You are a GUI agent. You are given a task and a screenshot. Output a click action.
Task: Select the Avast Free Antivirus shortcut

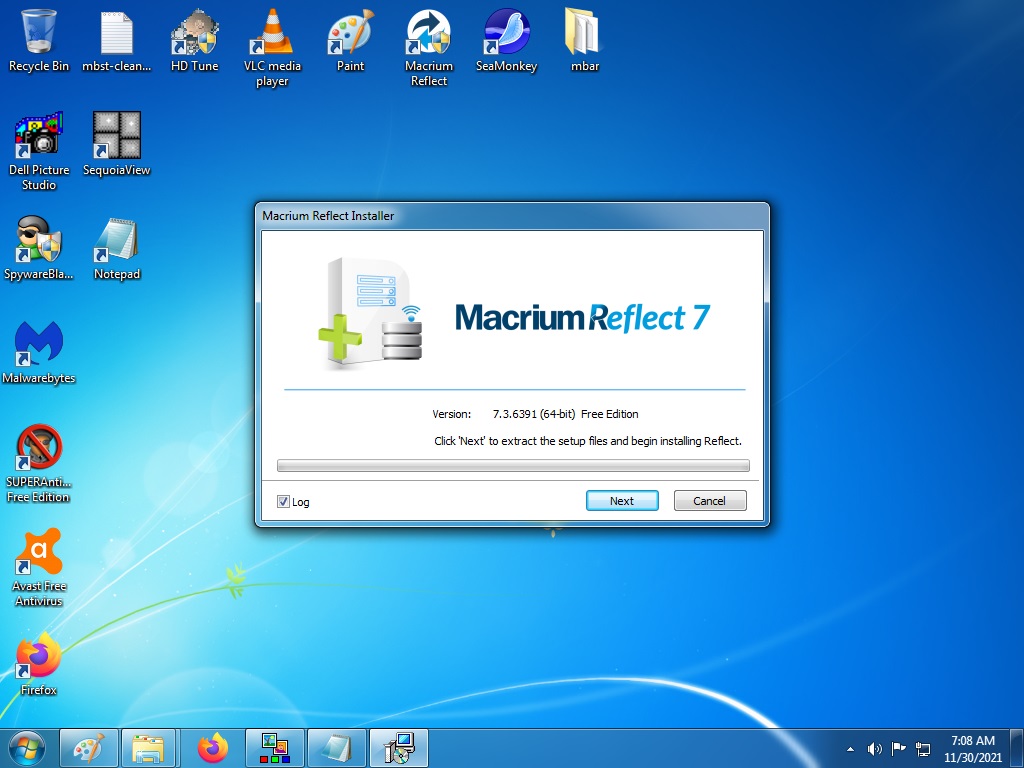pyautogui.click(x=39, y=568)
